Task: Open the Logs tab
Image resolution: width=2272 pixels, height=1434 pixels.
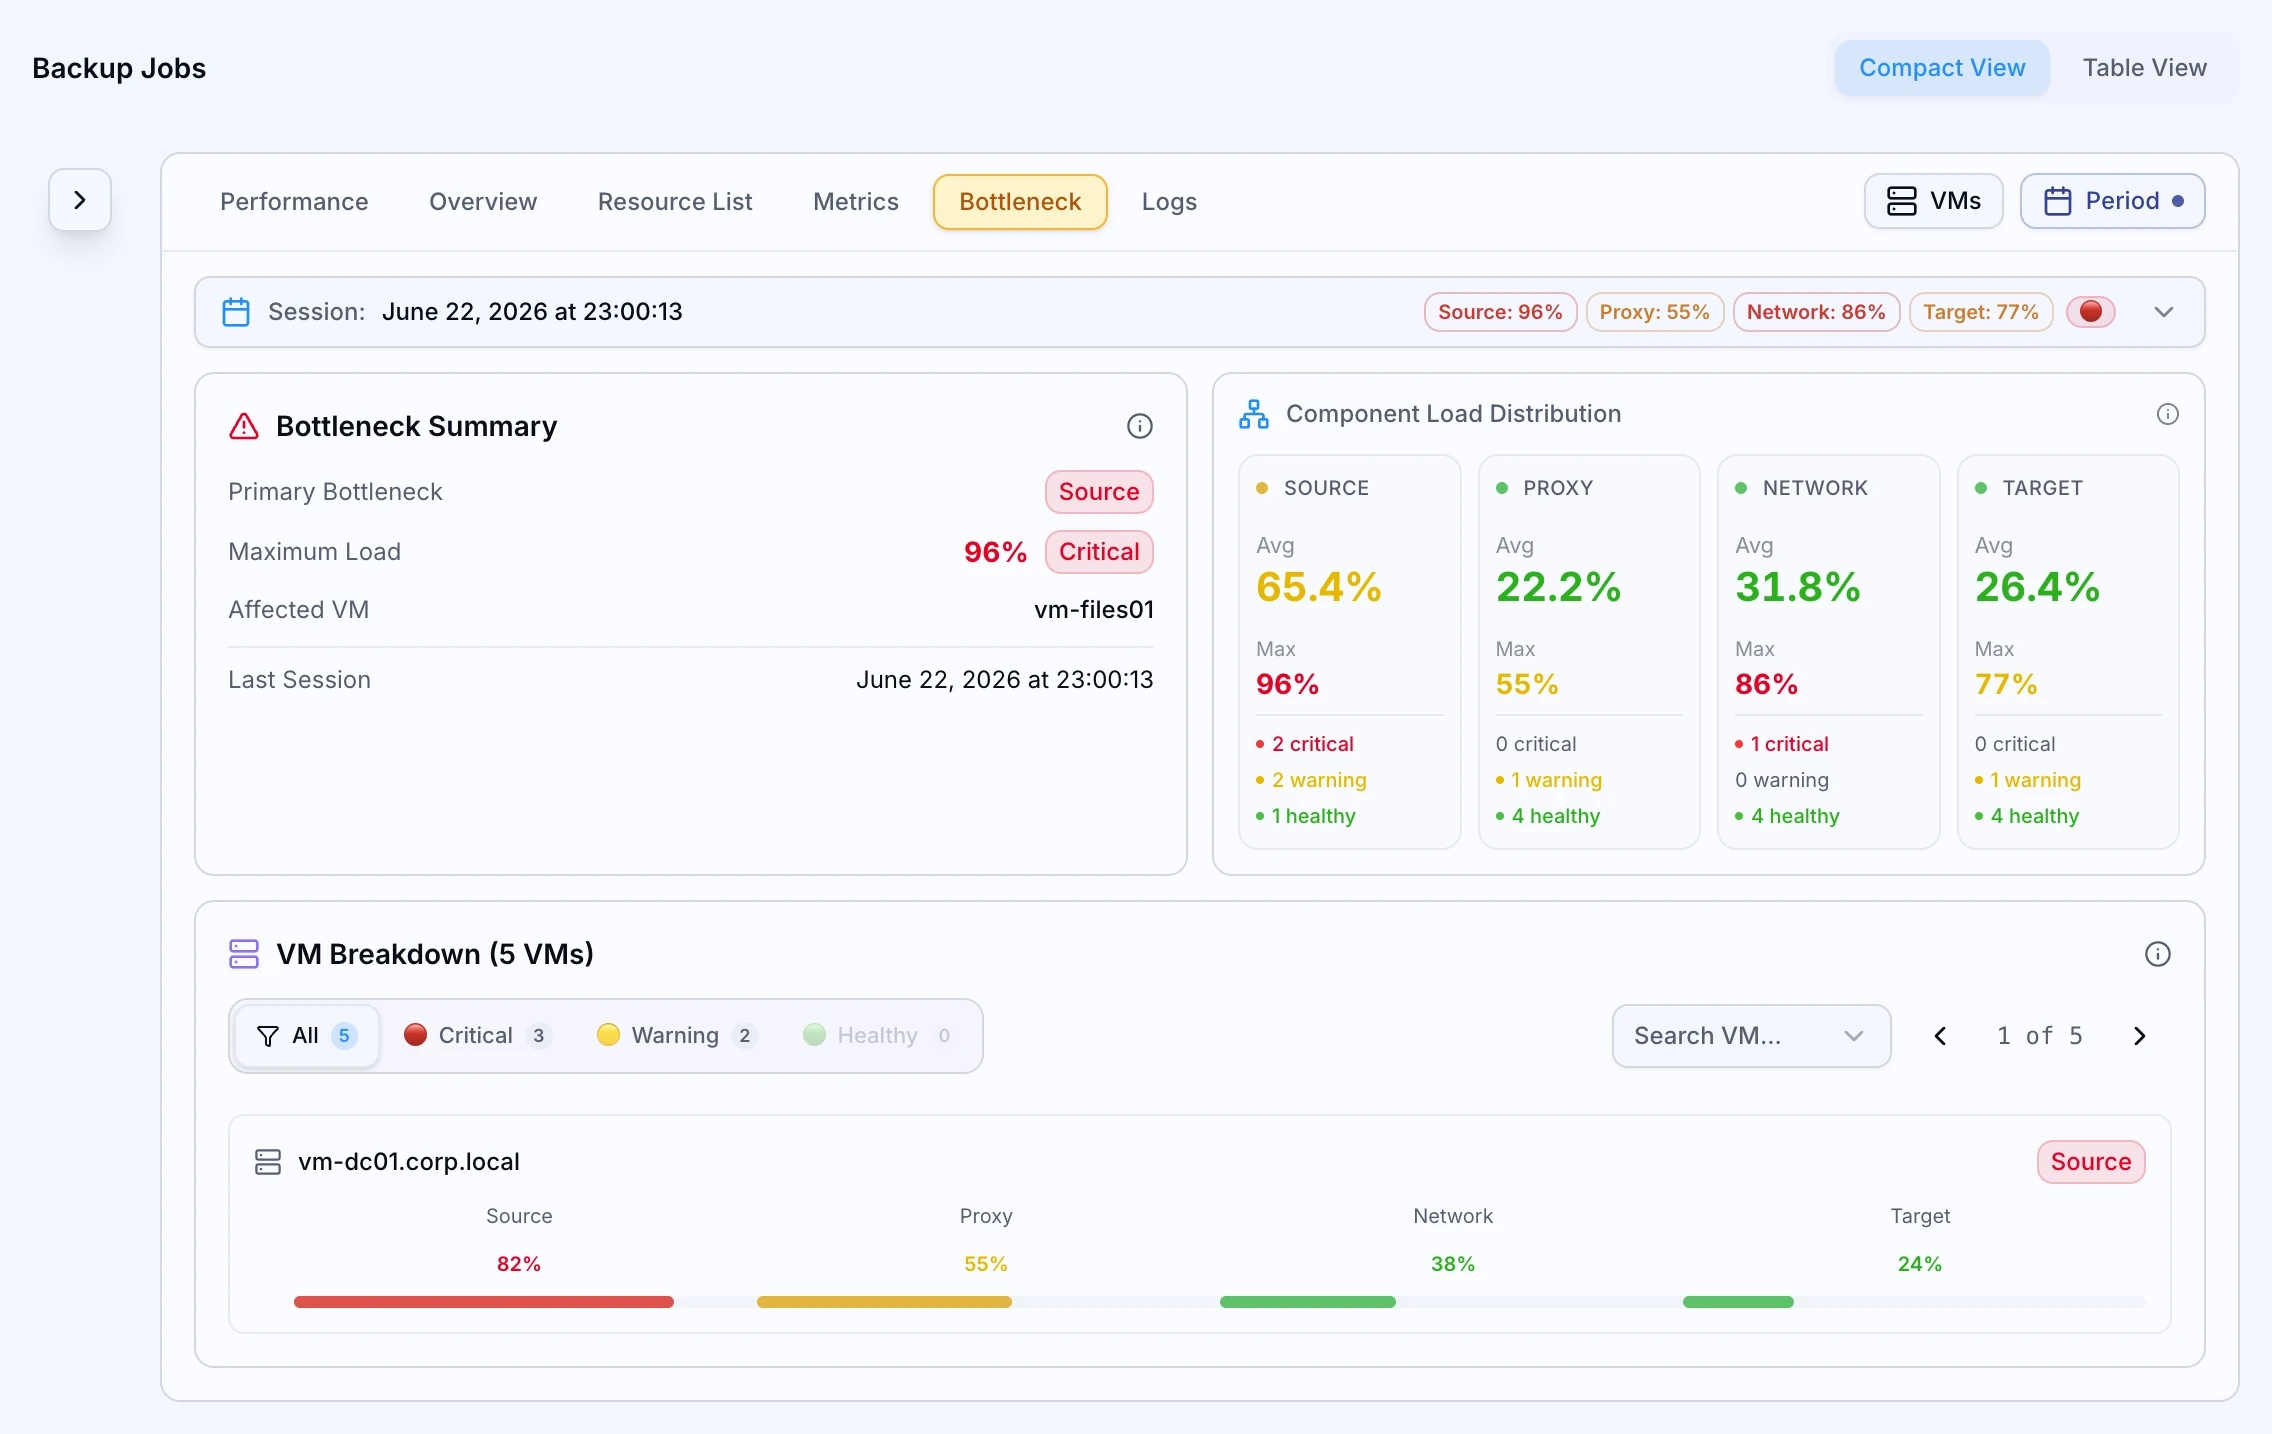Action: (x=1169, y=202)
